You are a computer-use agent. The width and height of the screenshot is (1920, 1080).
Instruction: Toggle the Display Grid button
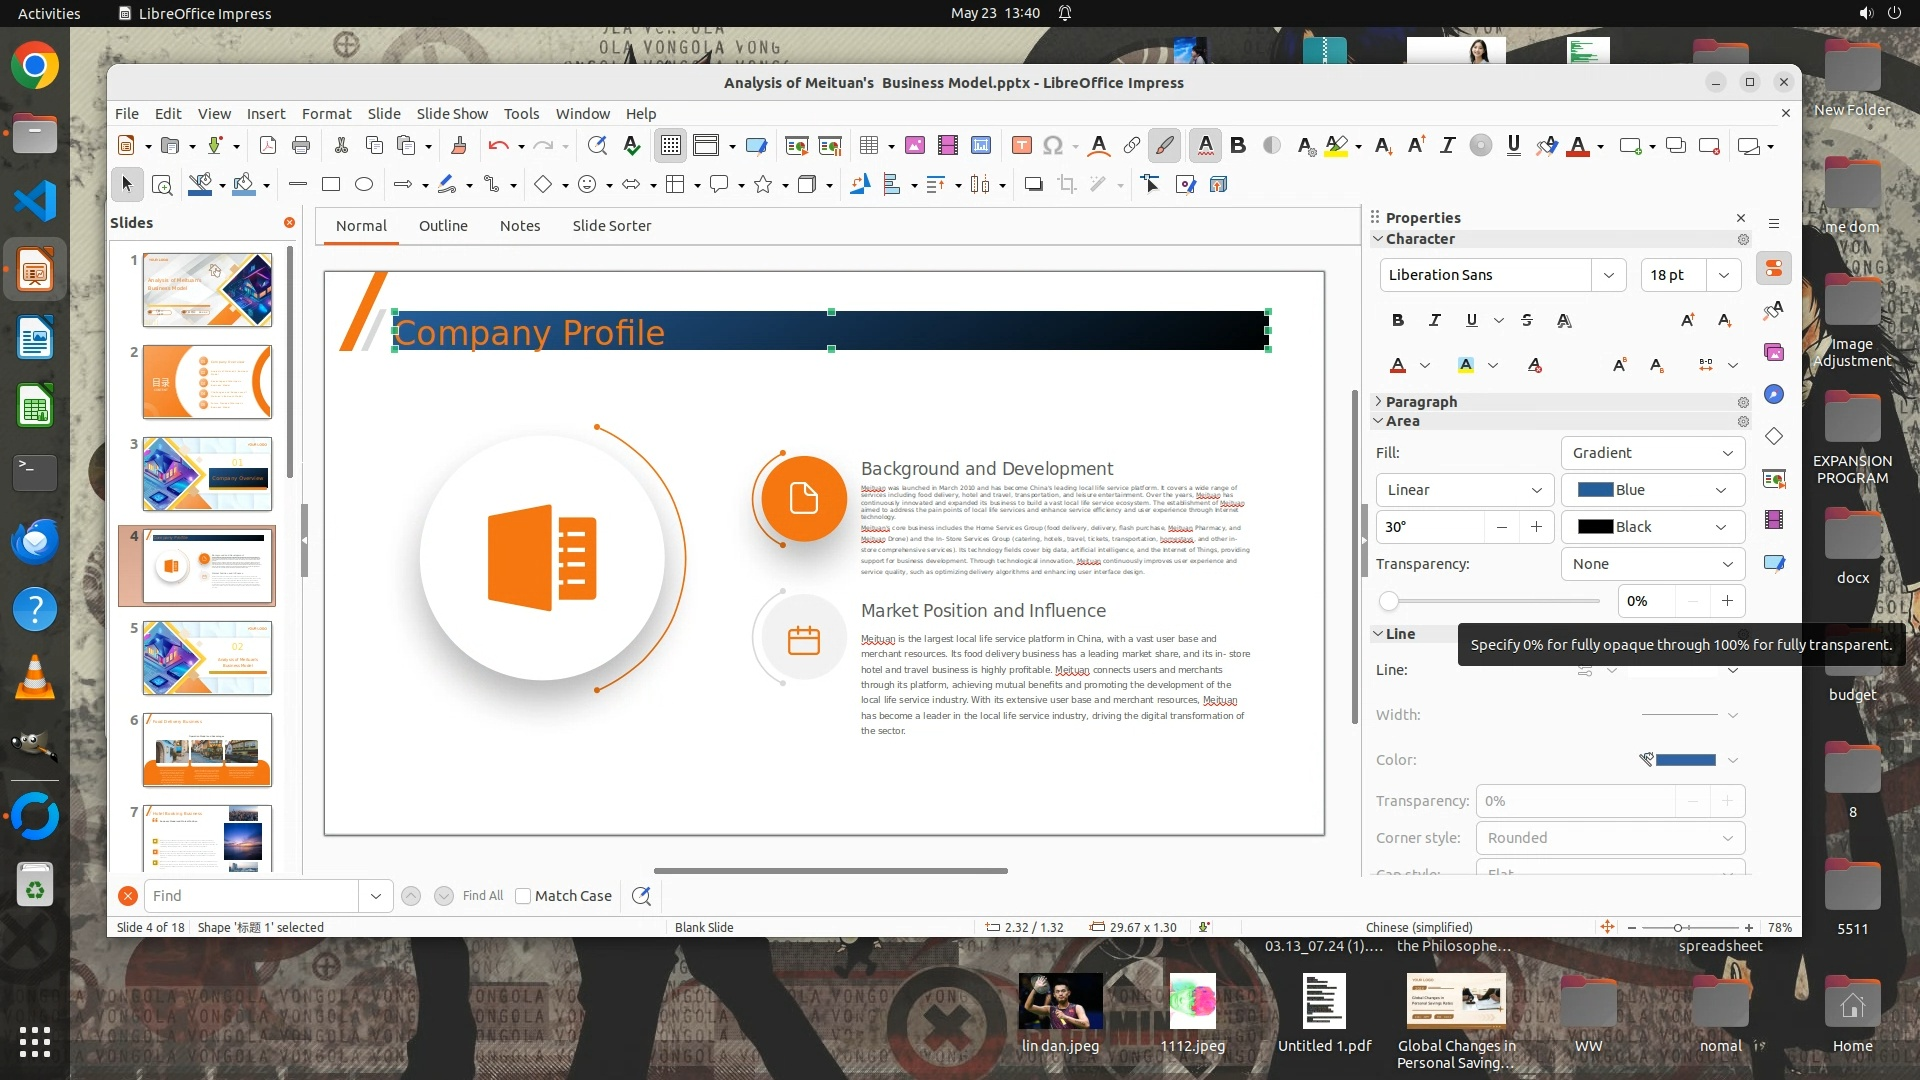(x=670, y=146)
